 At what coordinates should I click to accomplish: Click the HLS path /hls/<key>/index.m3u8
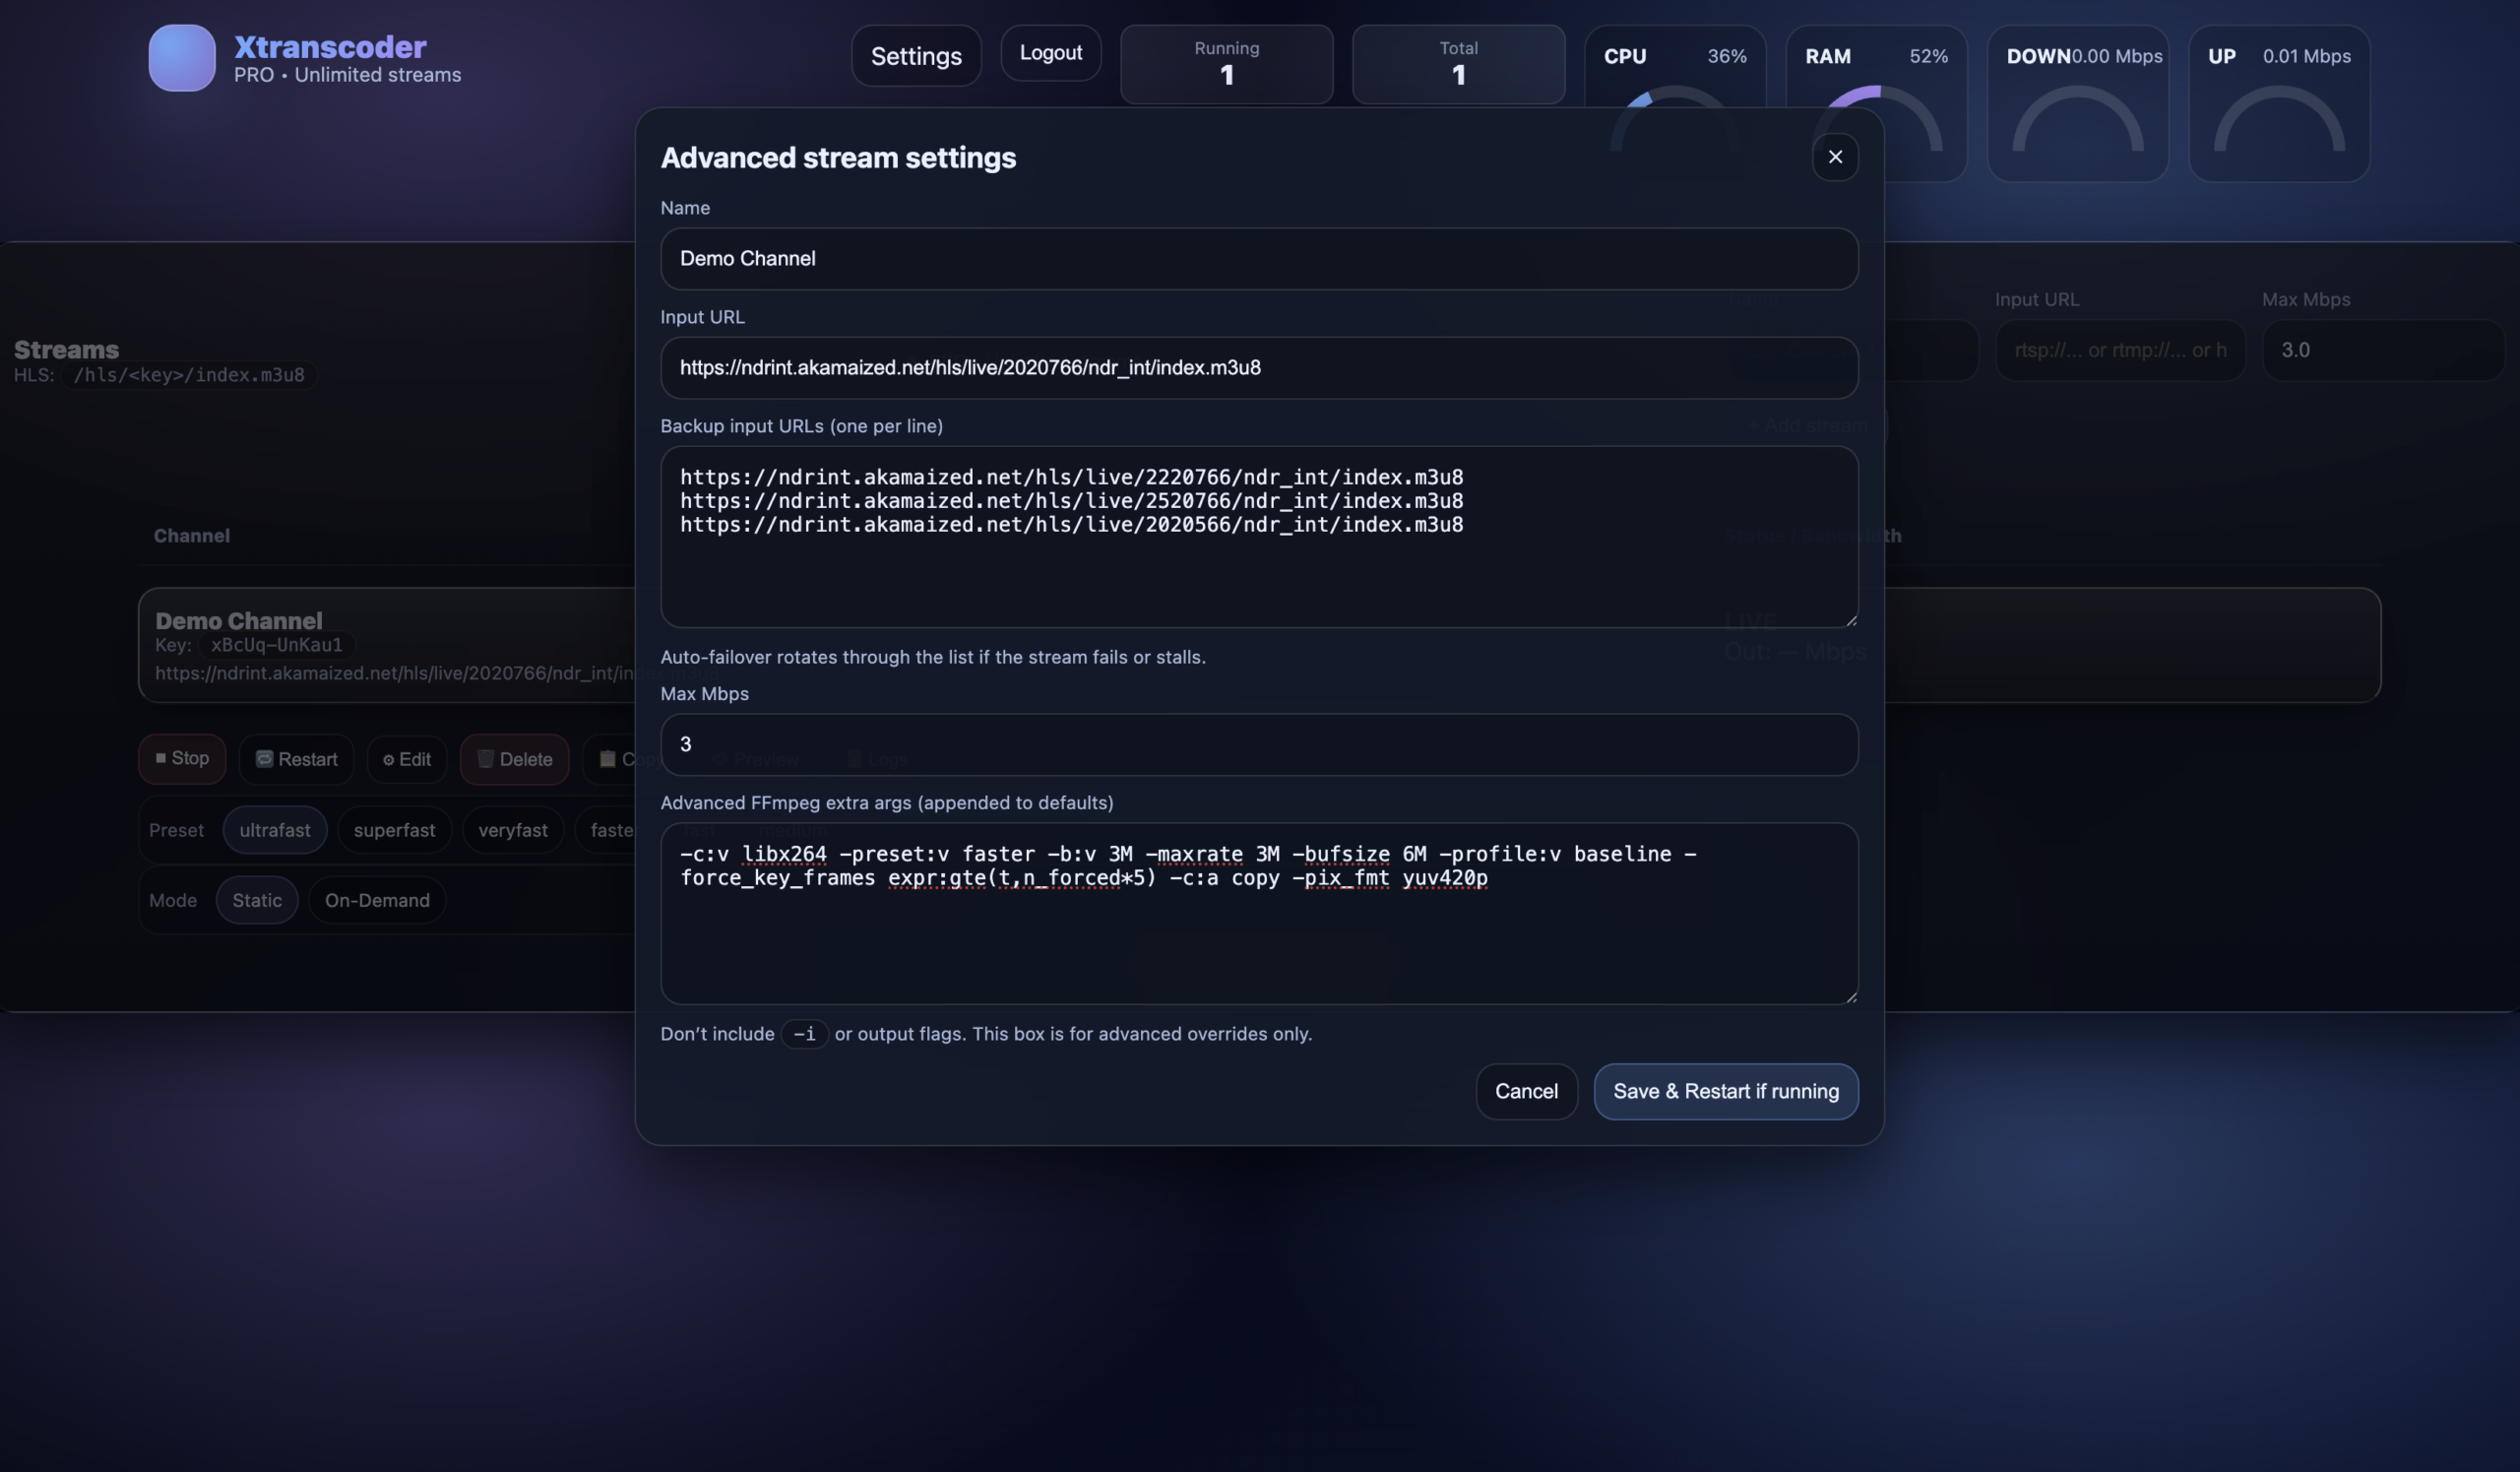189,376
